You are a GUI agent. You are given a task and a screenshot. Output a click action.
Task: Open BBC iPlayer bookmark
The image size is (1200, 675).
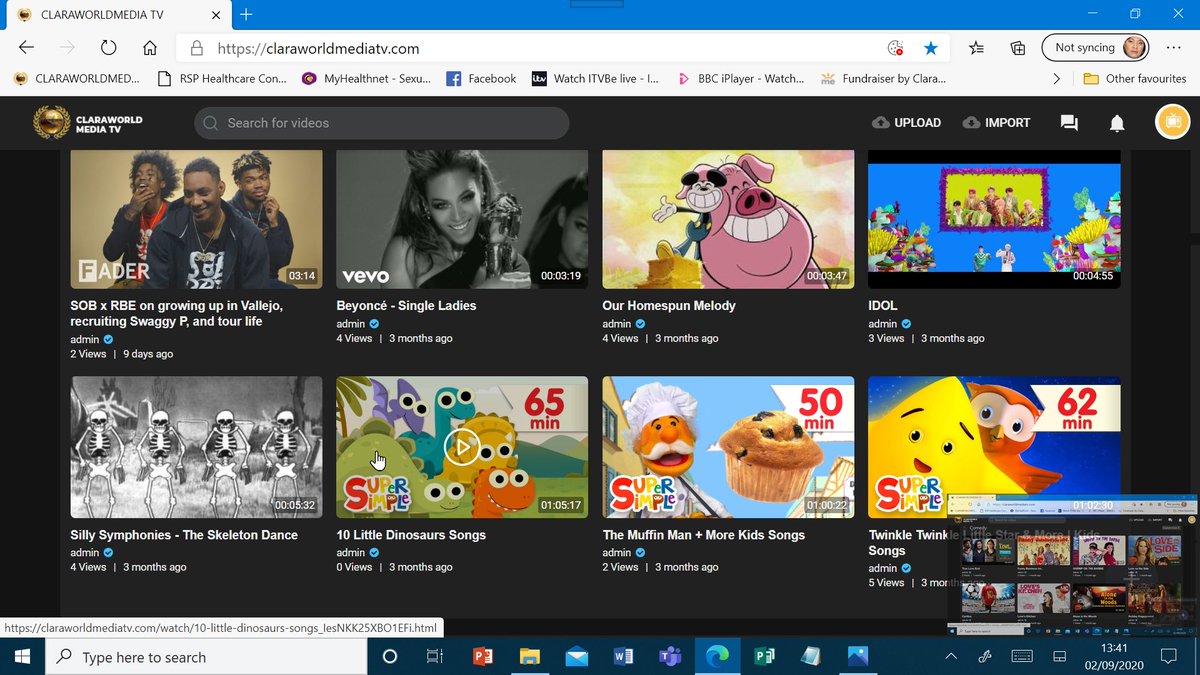[740, 78]
